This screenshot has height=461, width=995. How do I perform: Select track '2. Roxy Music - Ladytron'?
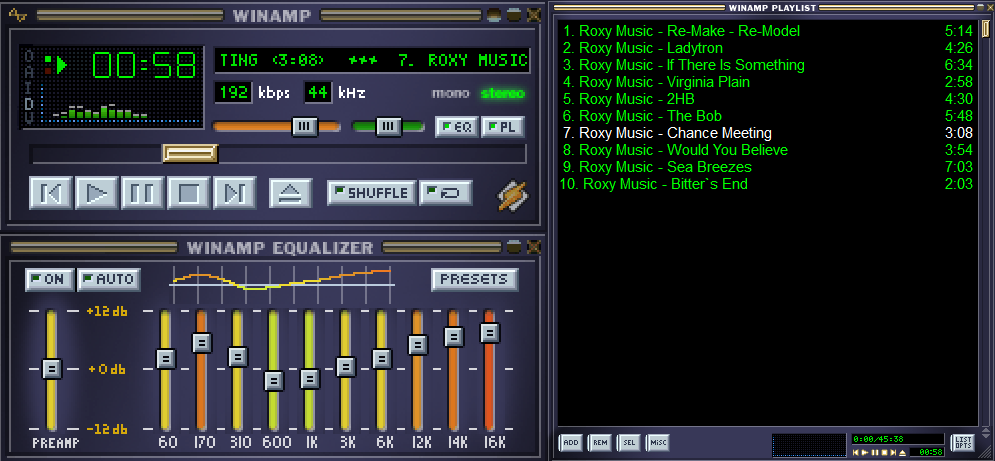point(768,48)
